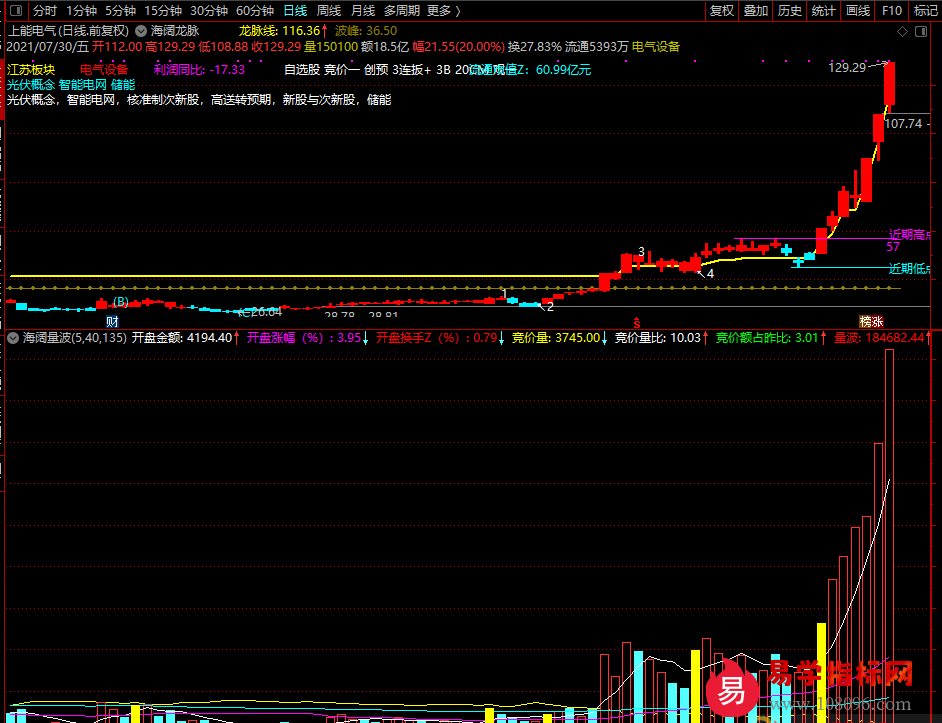Open the 复权 adjustment menu
The width and height of the screenshot is (942, 723).
tap(722, 11)
